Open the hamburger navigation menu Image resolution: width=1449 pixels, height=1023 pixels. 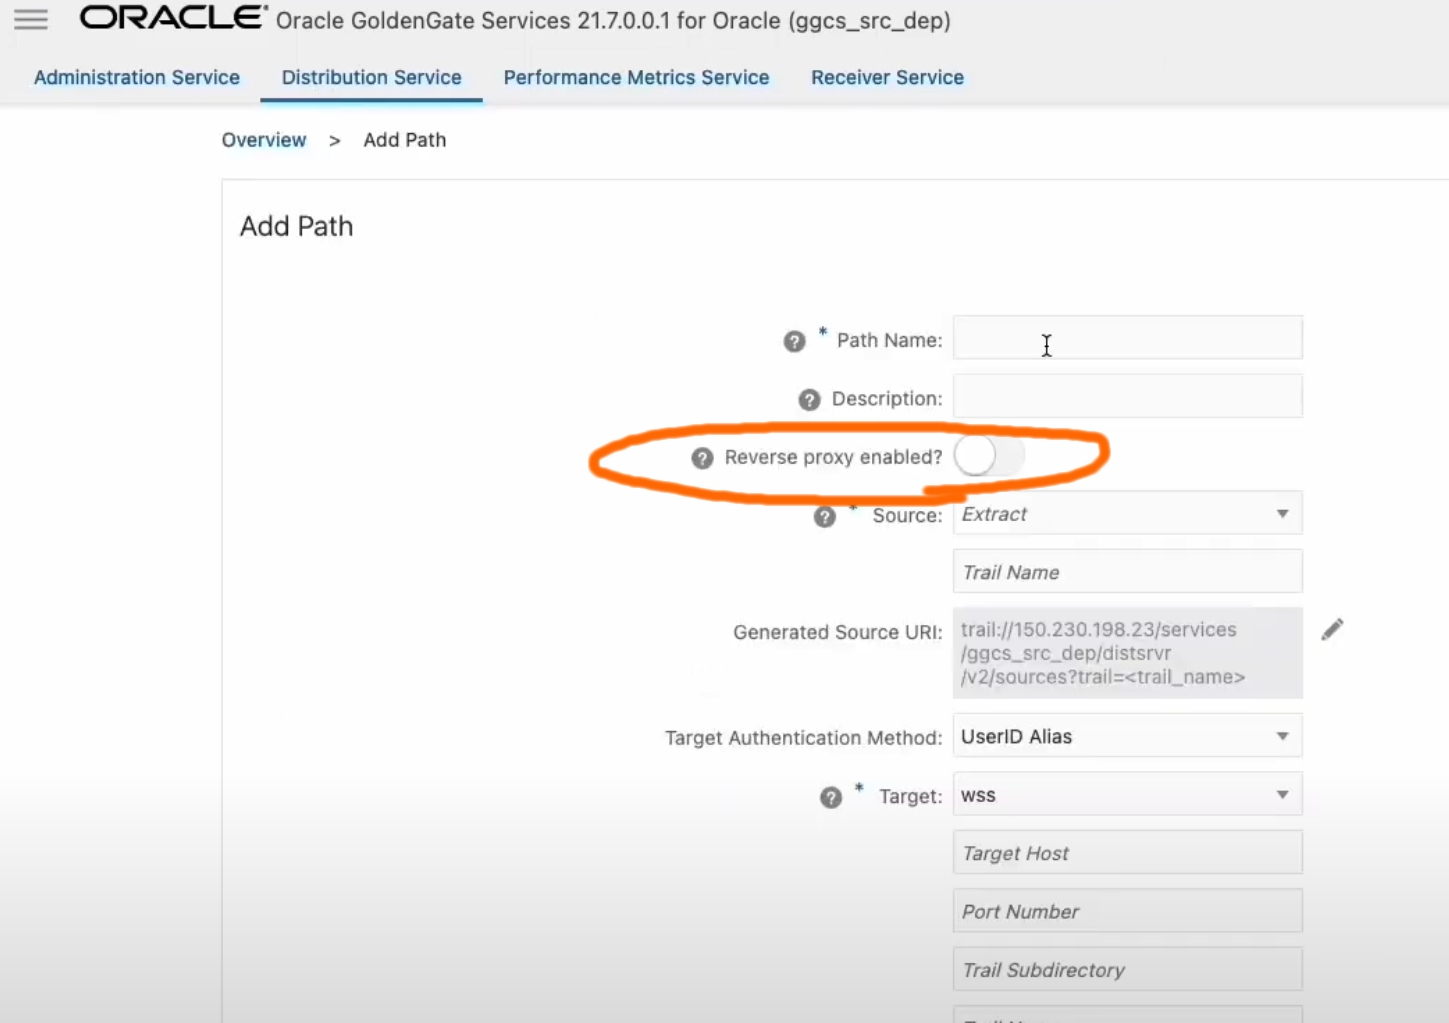(x=31, y=20)
